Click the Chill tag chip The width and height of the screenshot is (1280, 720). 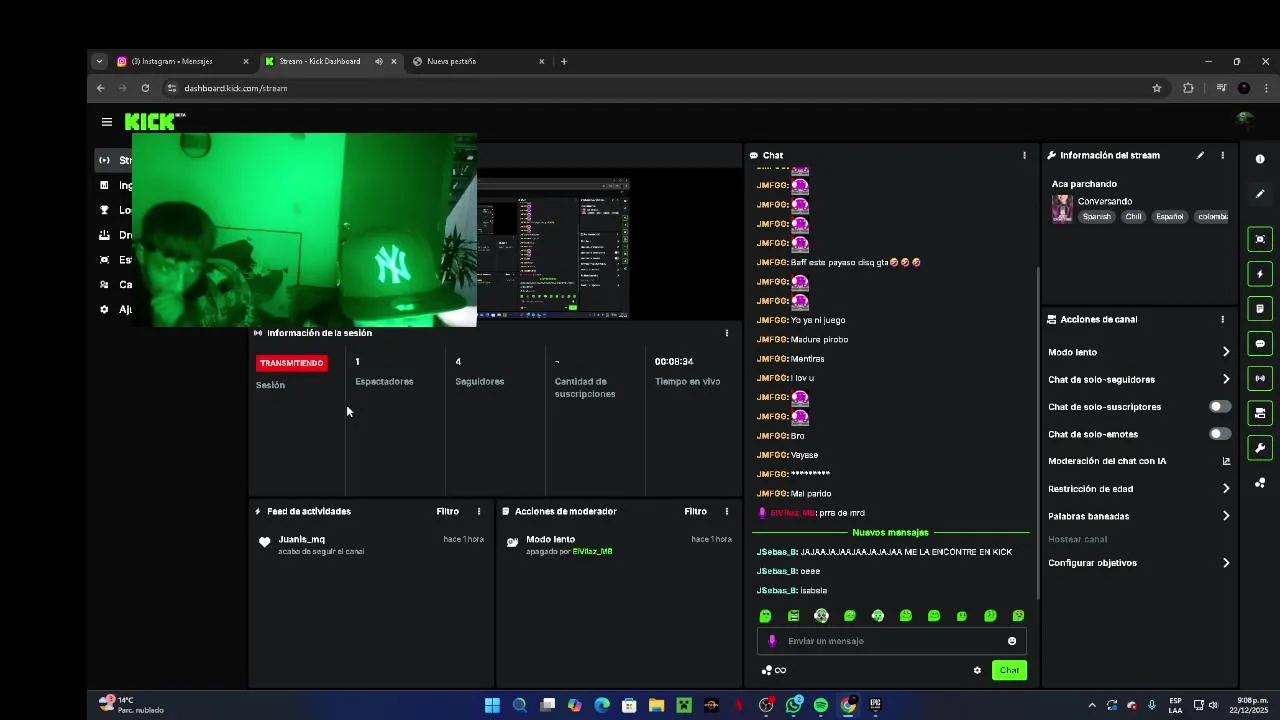pyautogui.click(x=1133, y=217)
